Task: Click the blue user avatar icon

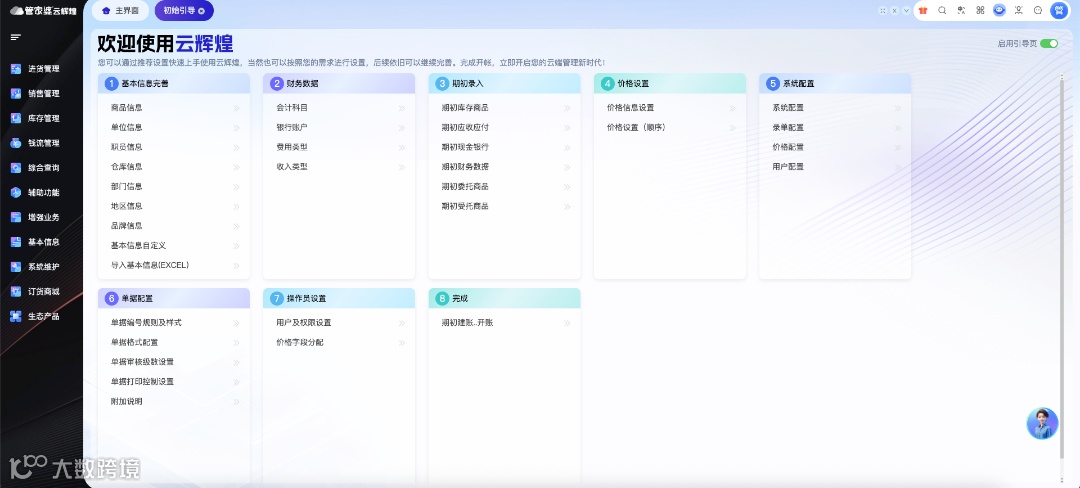Action: tap(1059, 10)
